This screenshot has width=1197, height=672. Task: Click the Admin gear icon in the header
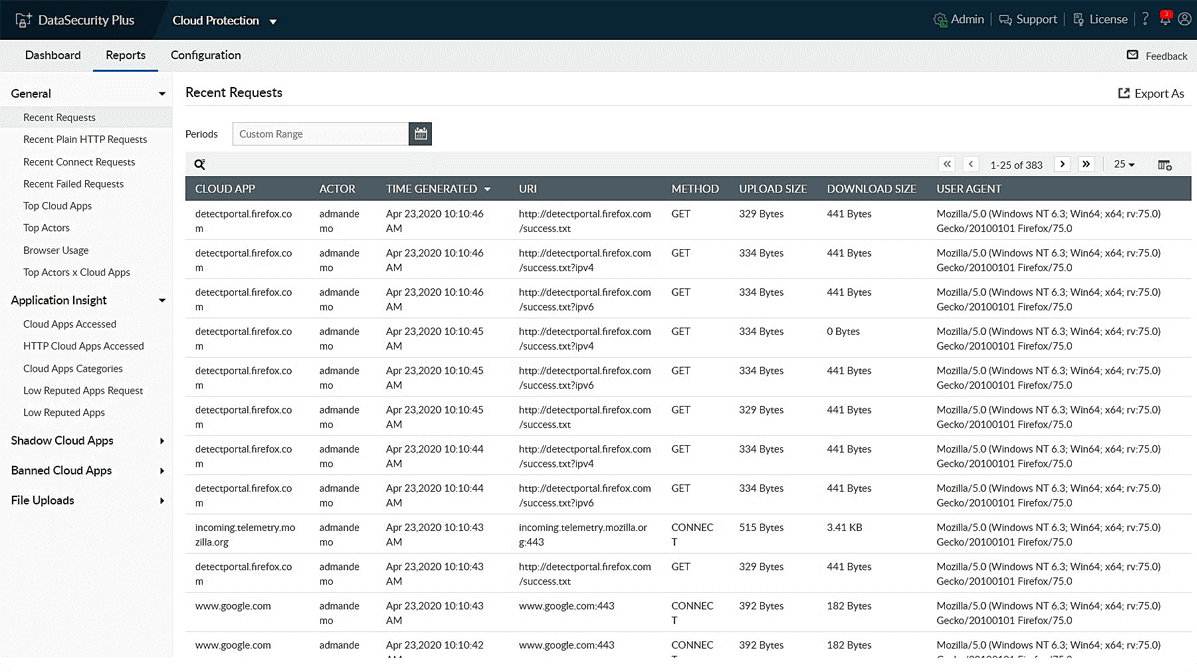pos(940,19)
